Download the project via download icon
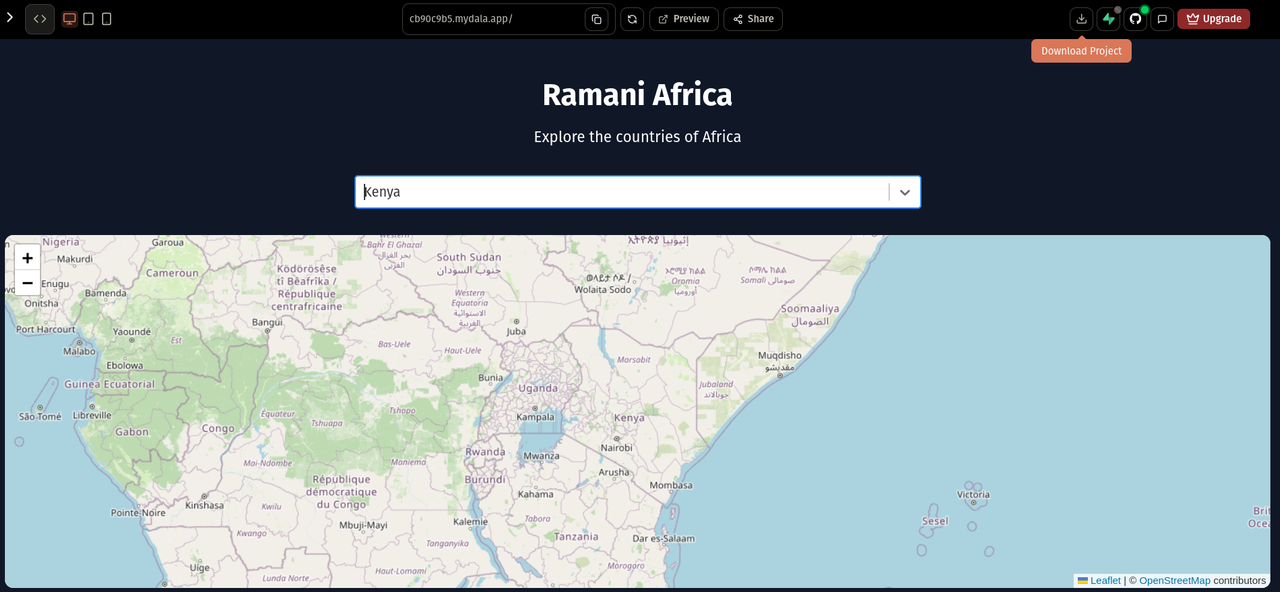Image resolution: width=1280 pixels, height=592 pixels. click(x=1081, y=19)
